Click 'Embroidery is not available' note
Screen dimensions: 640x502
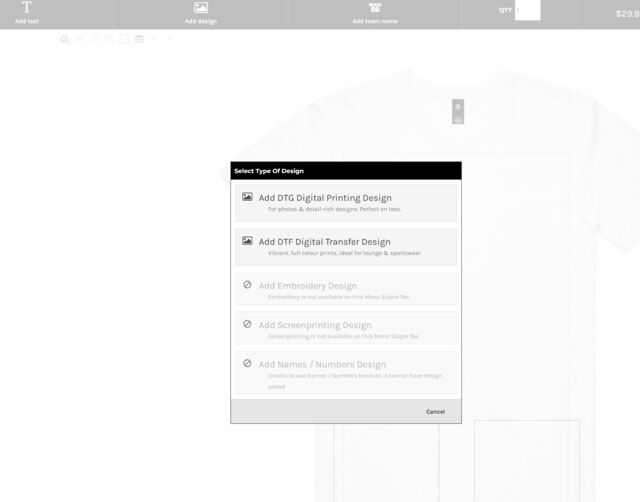(338, 297)
